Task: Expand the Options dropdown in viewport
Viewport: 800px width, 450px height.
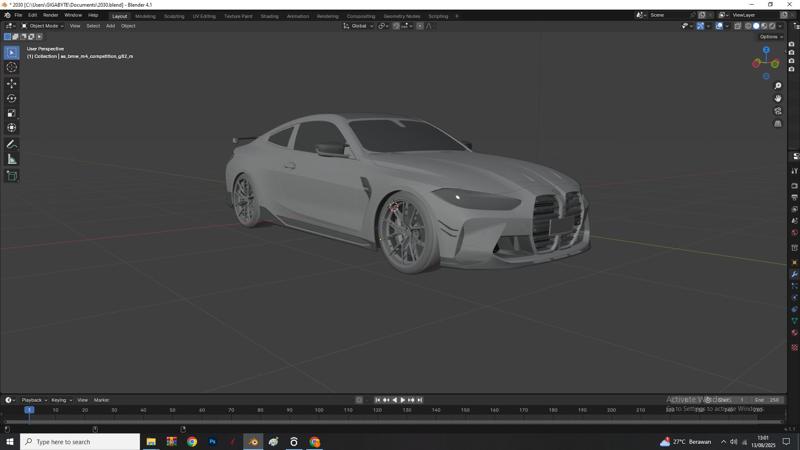Action: (x=770, y=37)
